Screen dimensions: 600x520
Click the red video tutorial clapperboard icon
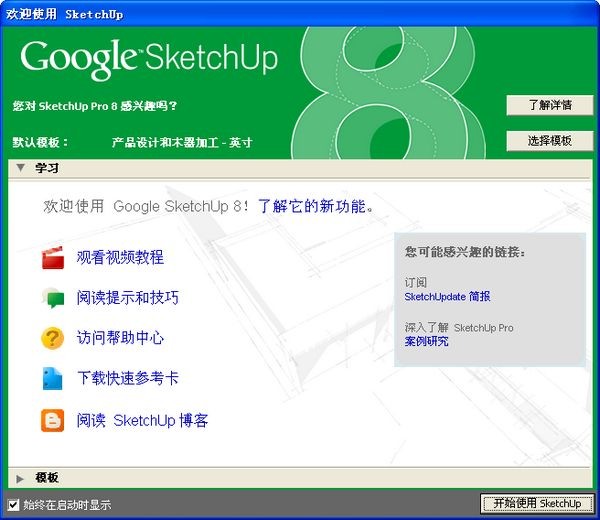[52, 258]
